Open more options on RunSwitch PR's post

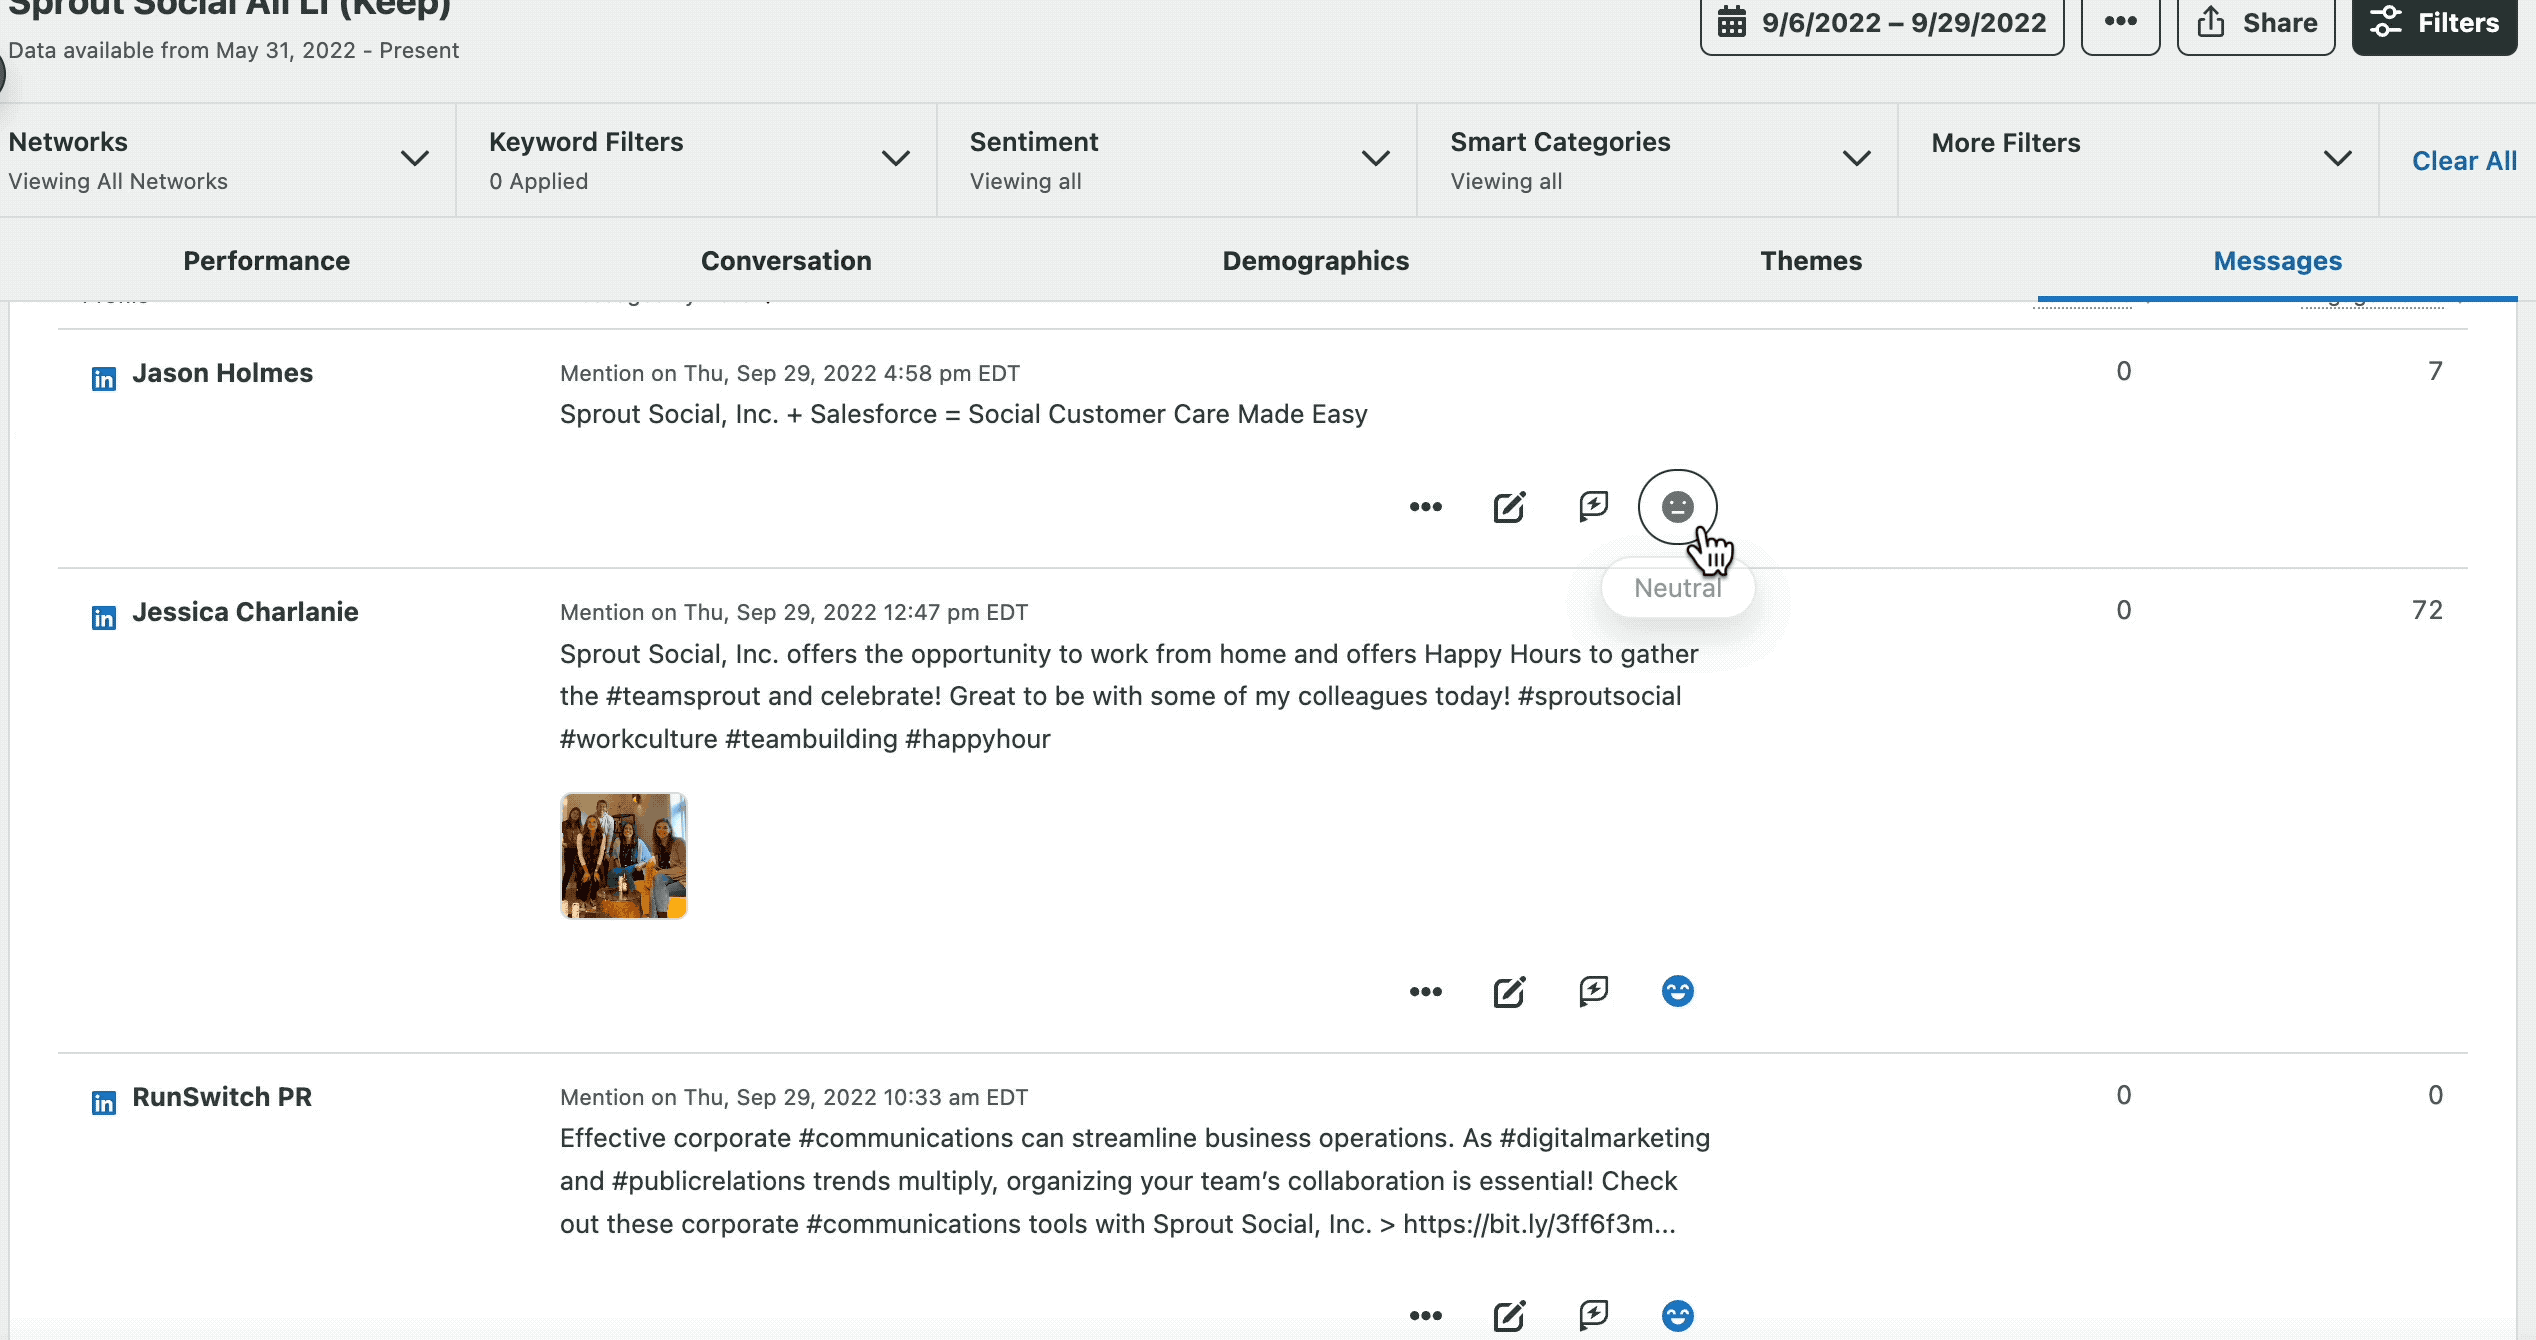pyautogui.click(x=1424, y=1315)
